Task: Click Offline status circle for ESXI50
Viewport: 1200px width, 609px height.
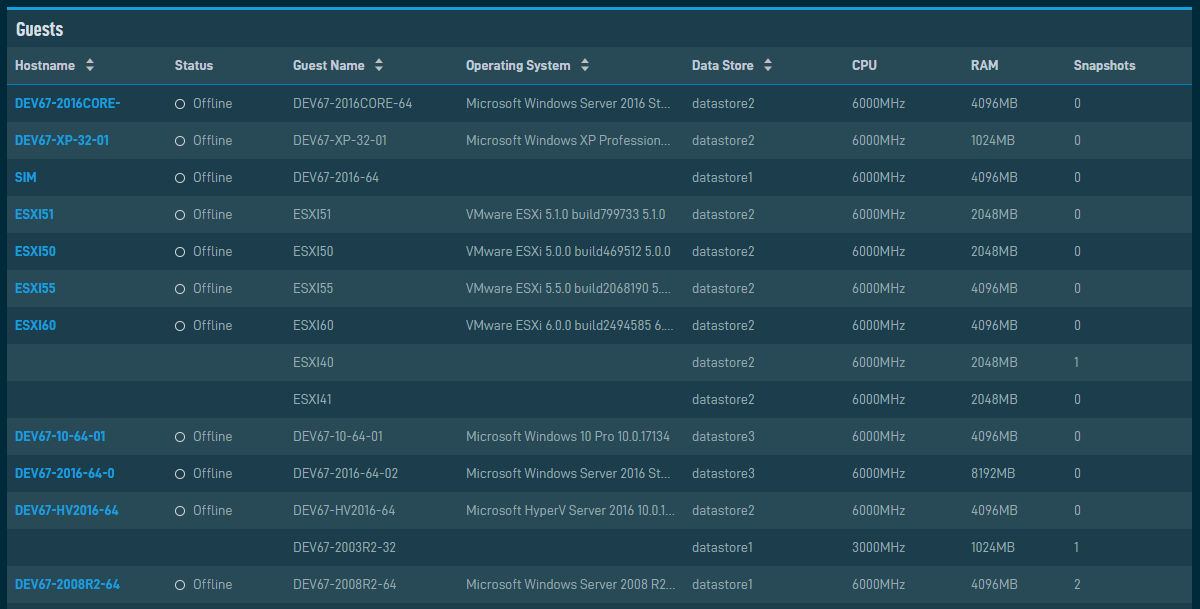Action: (x=180, y=252)
